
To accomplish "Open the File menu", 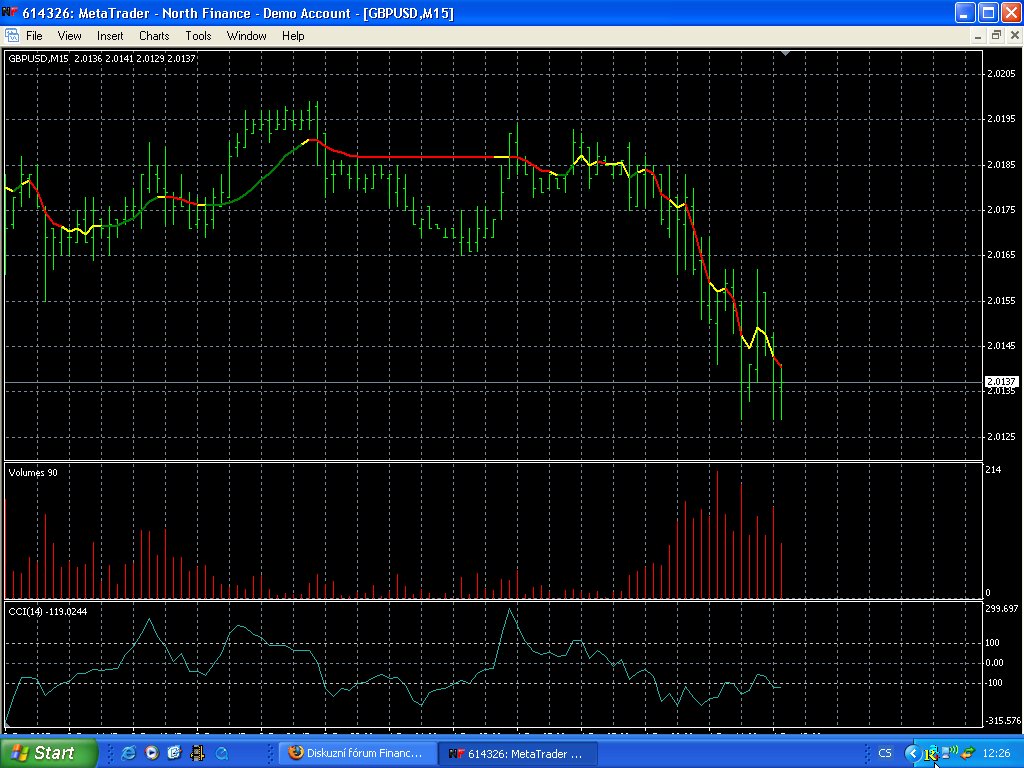I will click(34, 35).
